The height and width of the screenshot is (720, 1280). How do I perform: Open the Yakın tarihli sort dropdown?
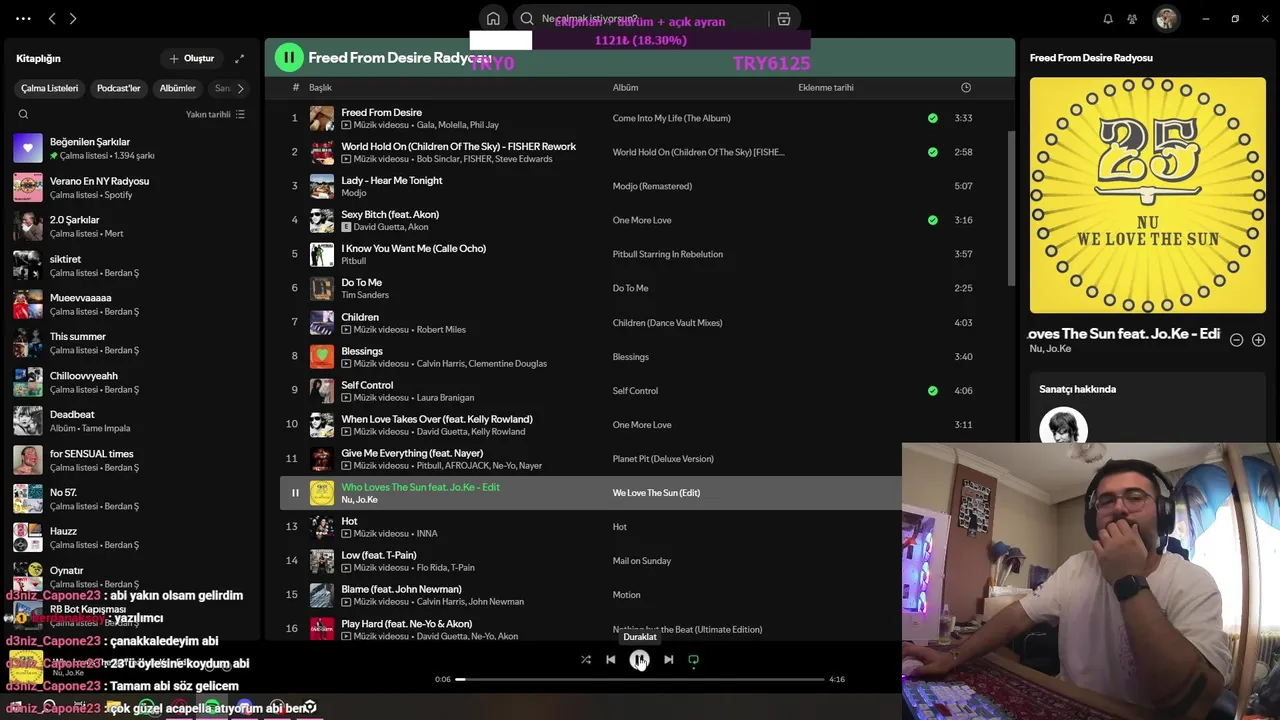tap(215, 114)
